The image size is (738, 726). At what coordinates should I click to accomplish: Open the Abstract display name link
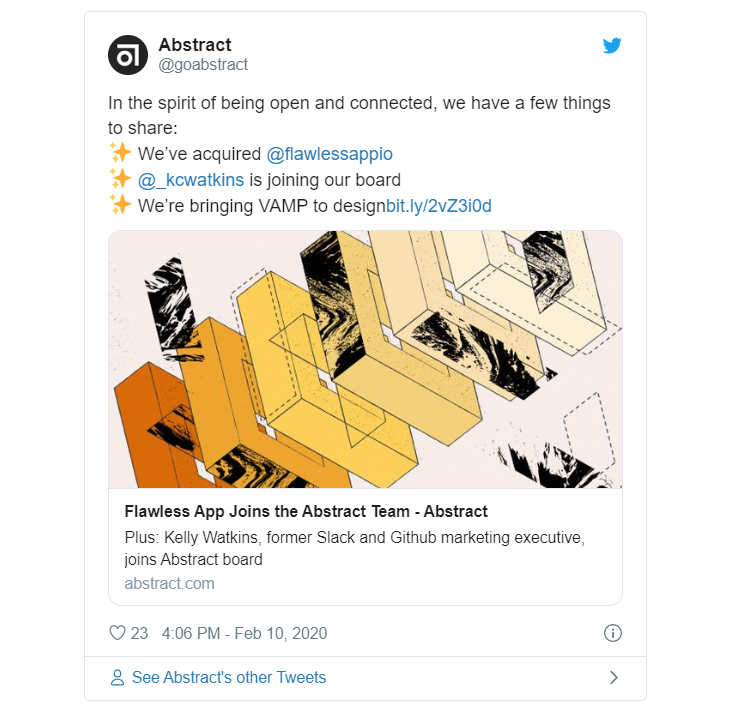tap(195, 45)
